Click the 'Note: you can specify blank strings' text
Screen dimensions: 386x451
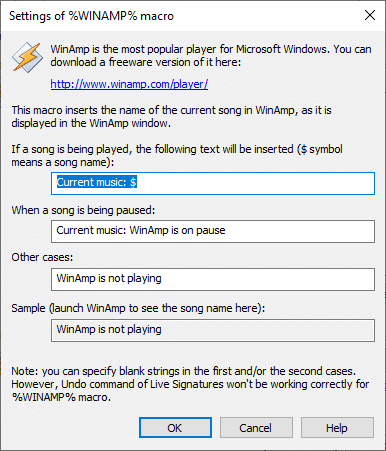click(184, 371)
